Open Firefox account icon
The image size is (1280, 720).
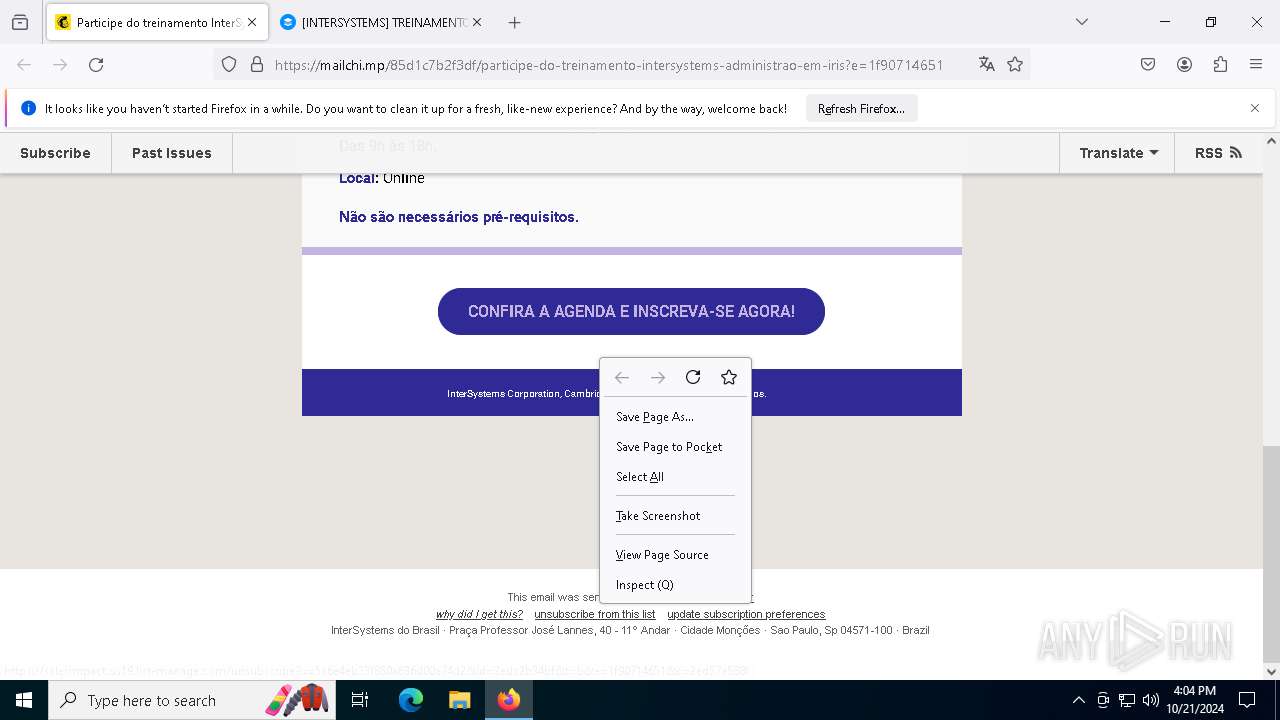(1184, 64)
